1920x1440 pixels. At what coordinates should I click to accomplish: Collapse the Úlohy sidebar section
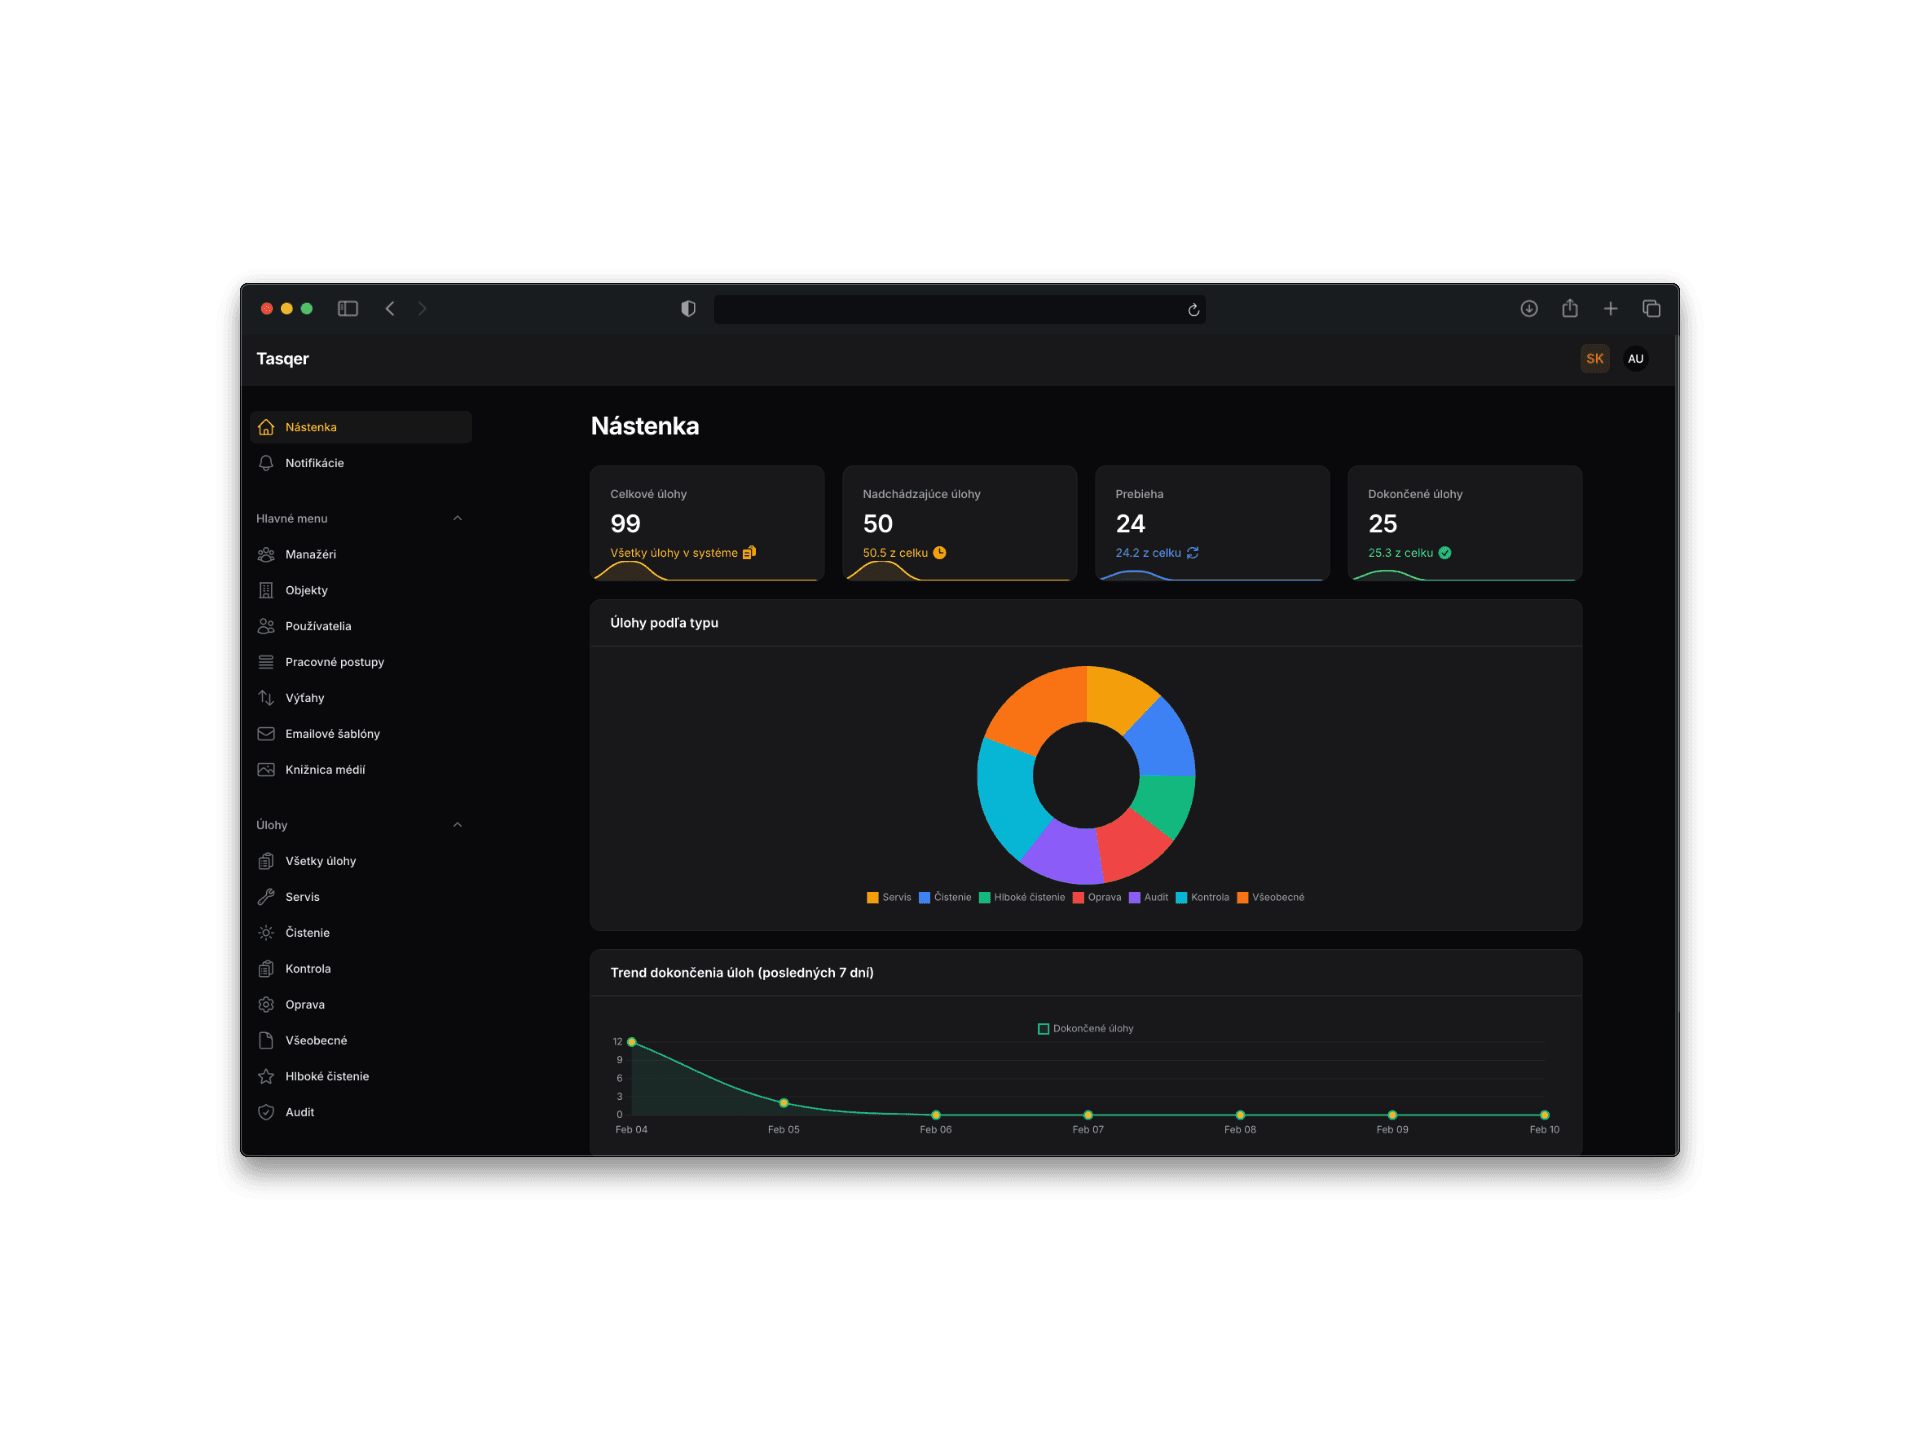[457, 825]
